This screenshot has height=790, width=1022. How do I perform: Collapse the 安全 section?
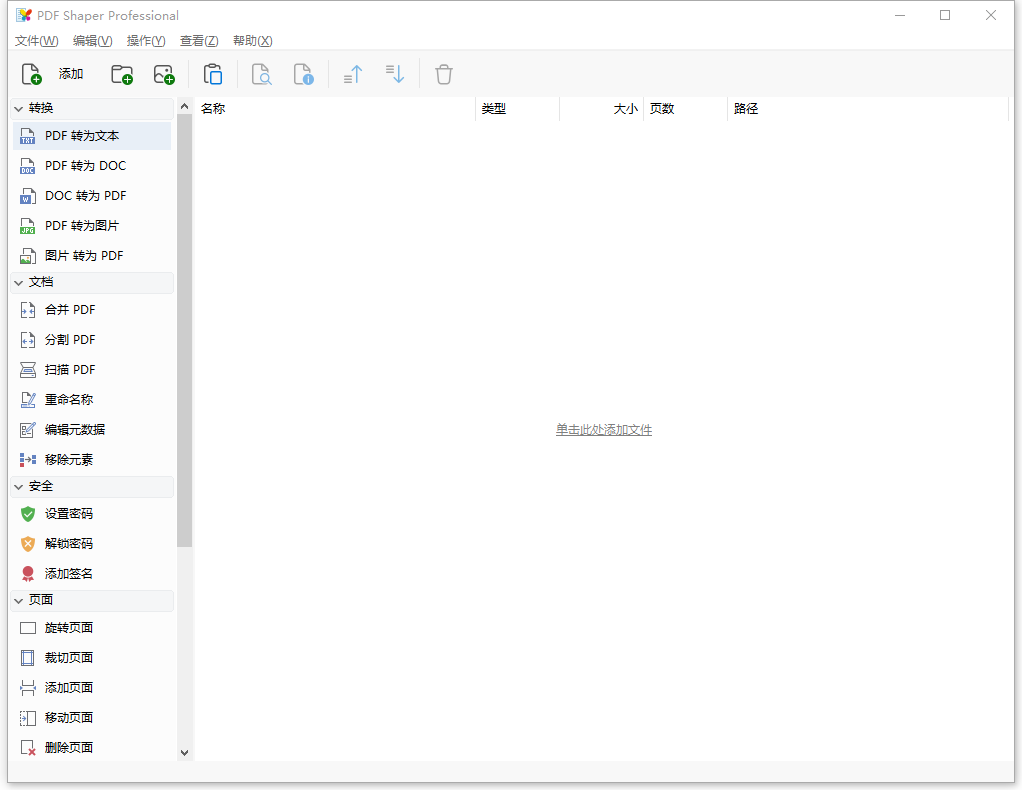19,486
